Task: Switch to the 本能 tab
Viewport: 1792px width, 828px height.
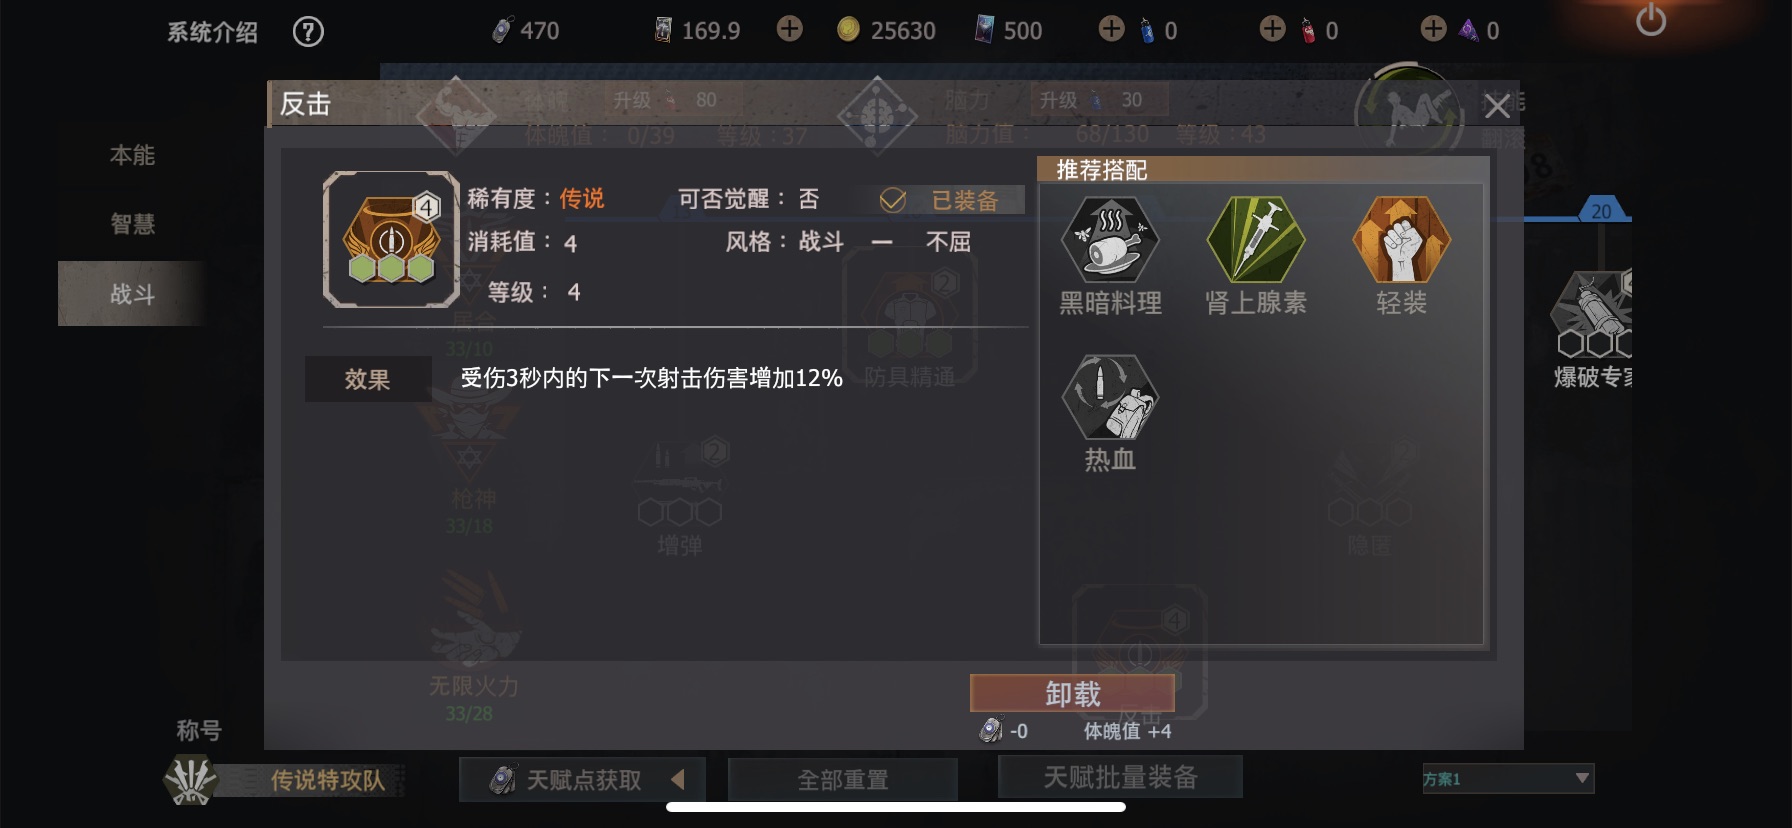Action: [x=132, y=156]
